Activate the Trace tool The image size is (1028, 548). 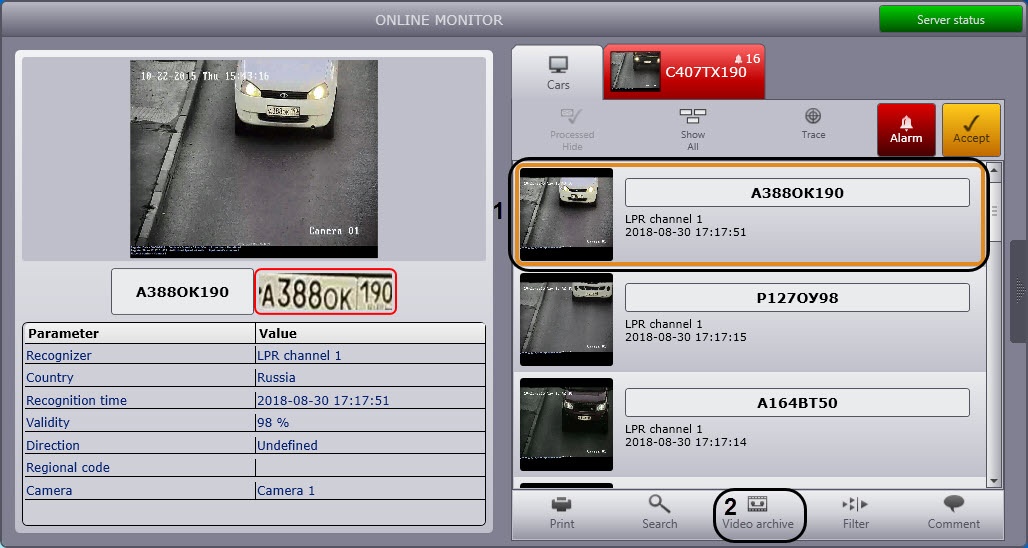point(813,125)
